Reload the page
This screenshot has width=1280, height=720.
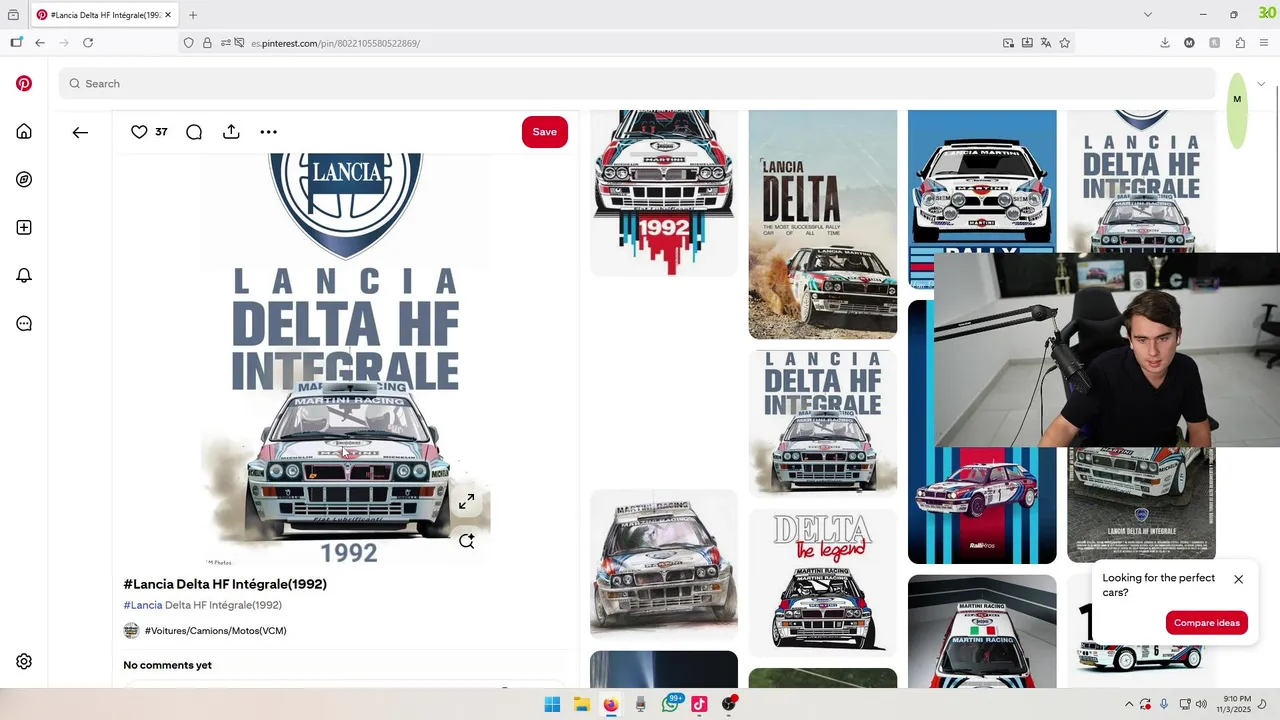(88, 43)
